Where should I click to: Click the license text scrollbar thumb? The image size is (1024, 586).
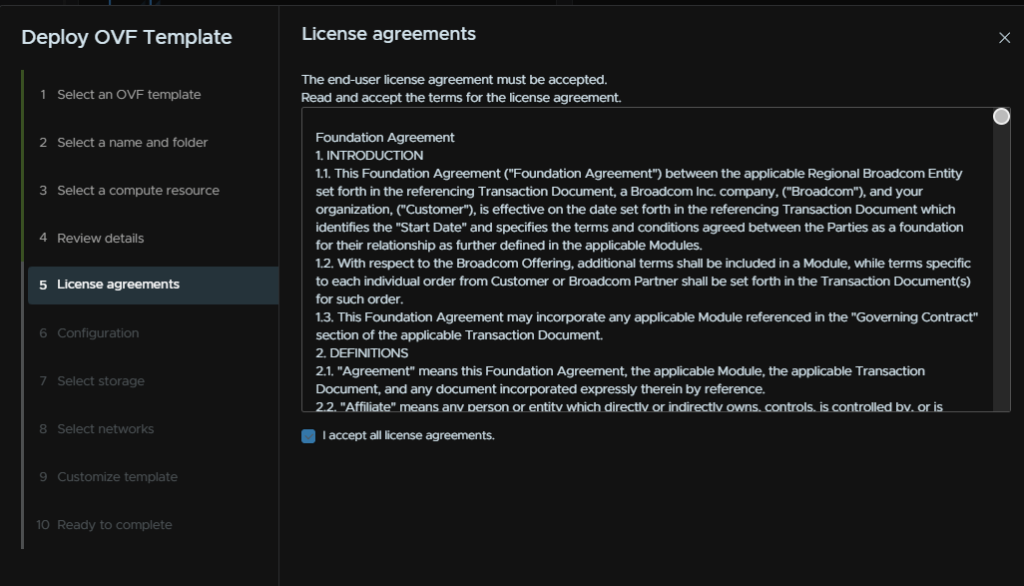pyautogui.click(x=1001, y=116)
